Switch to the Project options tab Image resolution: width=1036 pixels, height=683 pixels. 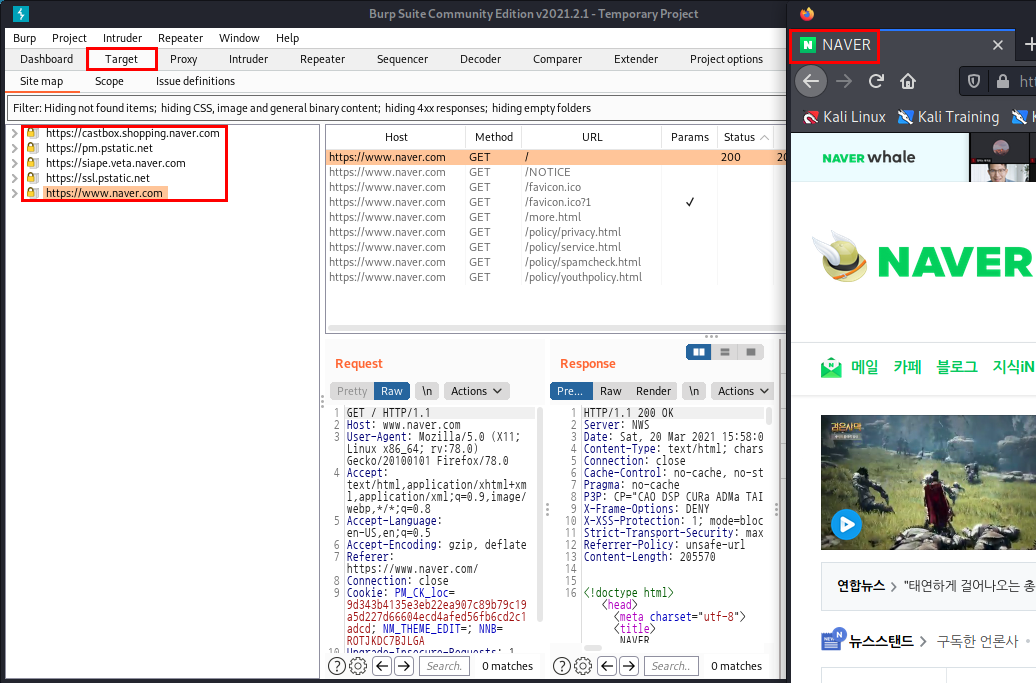tap(726, 59)
